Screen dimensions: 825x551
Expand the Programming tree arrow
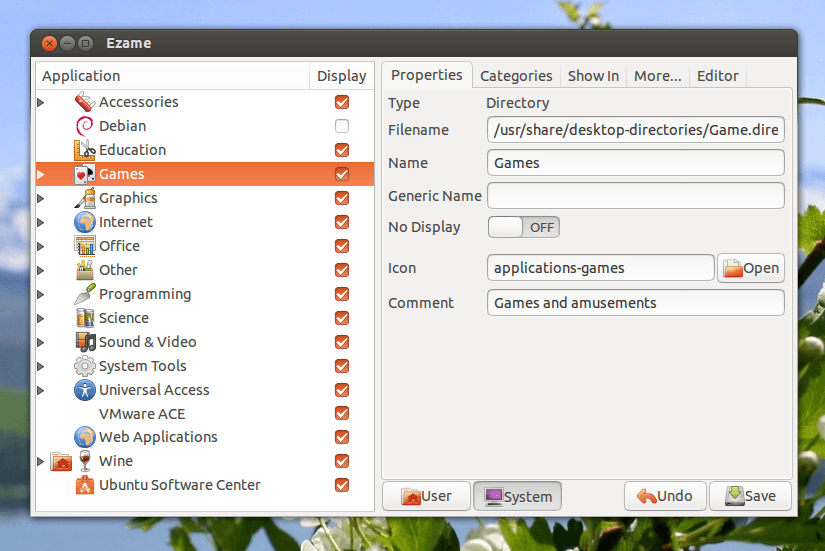[41, 294]
